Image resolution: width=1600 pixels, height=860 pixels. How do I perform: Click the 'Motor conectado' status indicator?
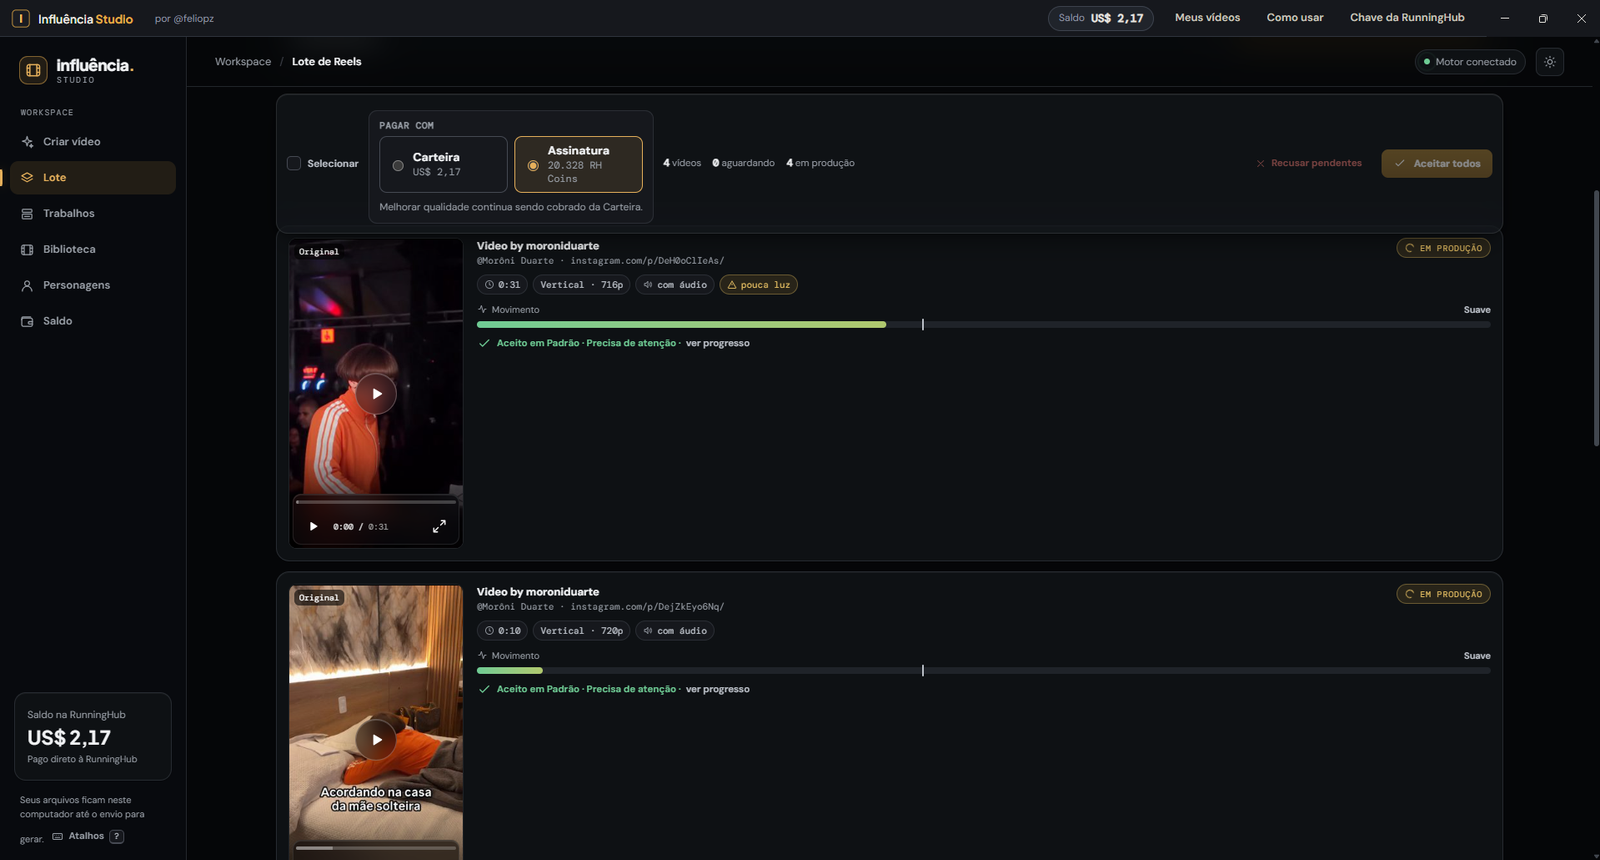click(1470, 62)
